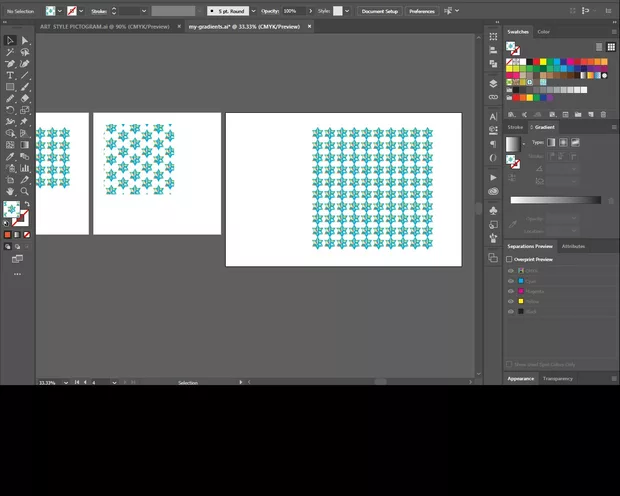The width and height of the screenshot is (620, 496).
Task: Toggle visibility of Cyan separation
Action: (511, 281)
